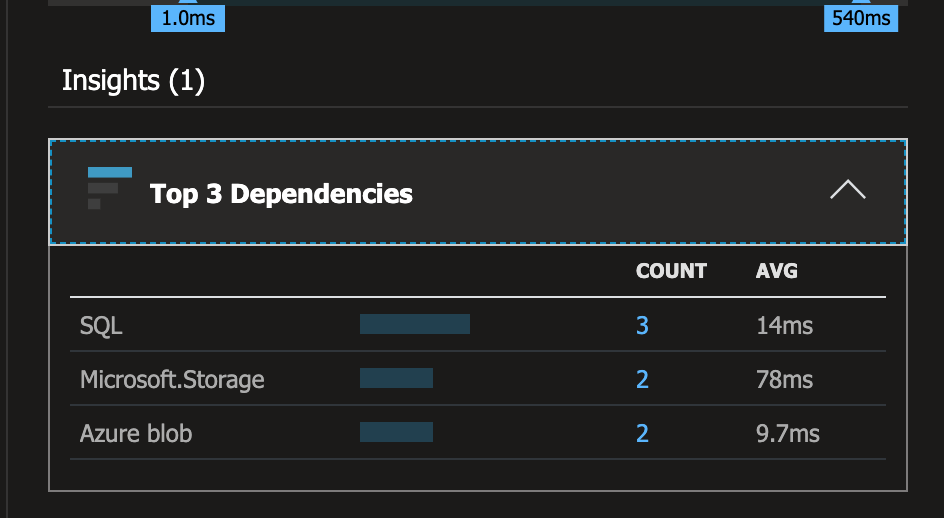Click the Microsoft.Storage usage bar
944x518 pixels.
point(396,378)
